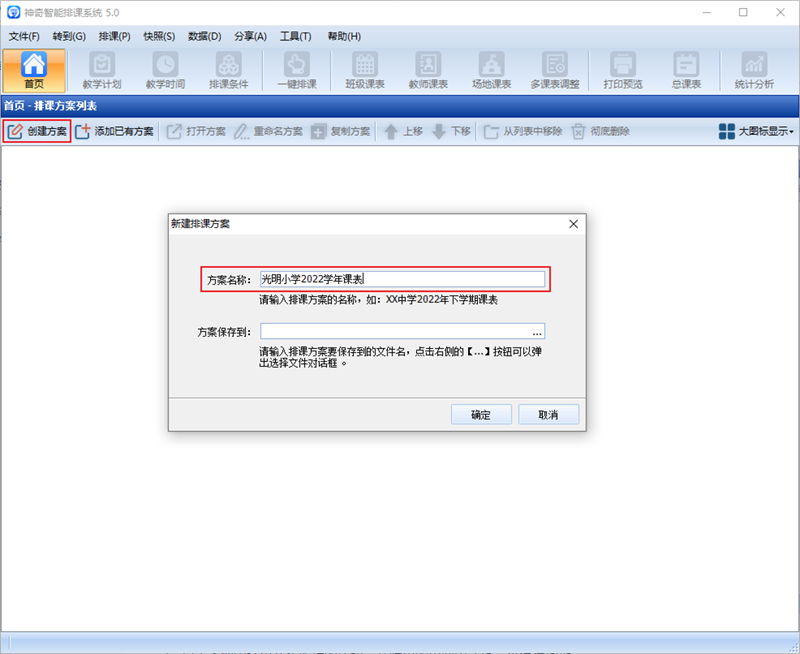The image size is (800, 654).
Task: Click 重命名方案 rename scheme
Action: [268, 131]
